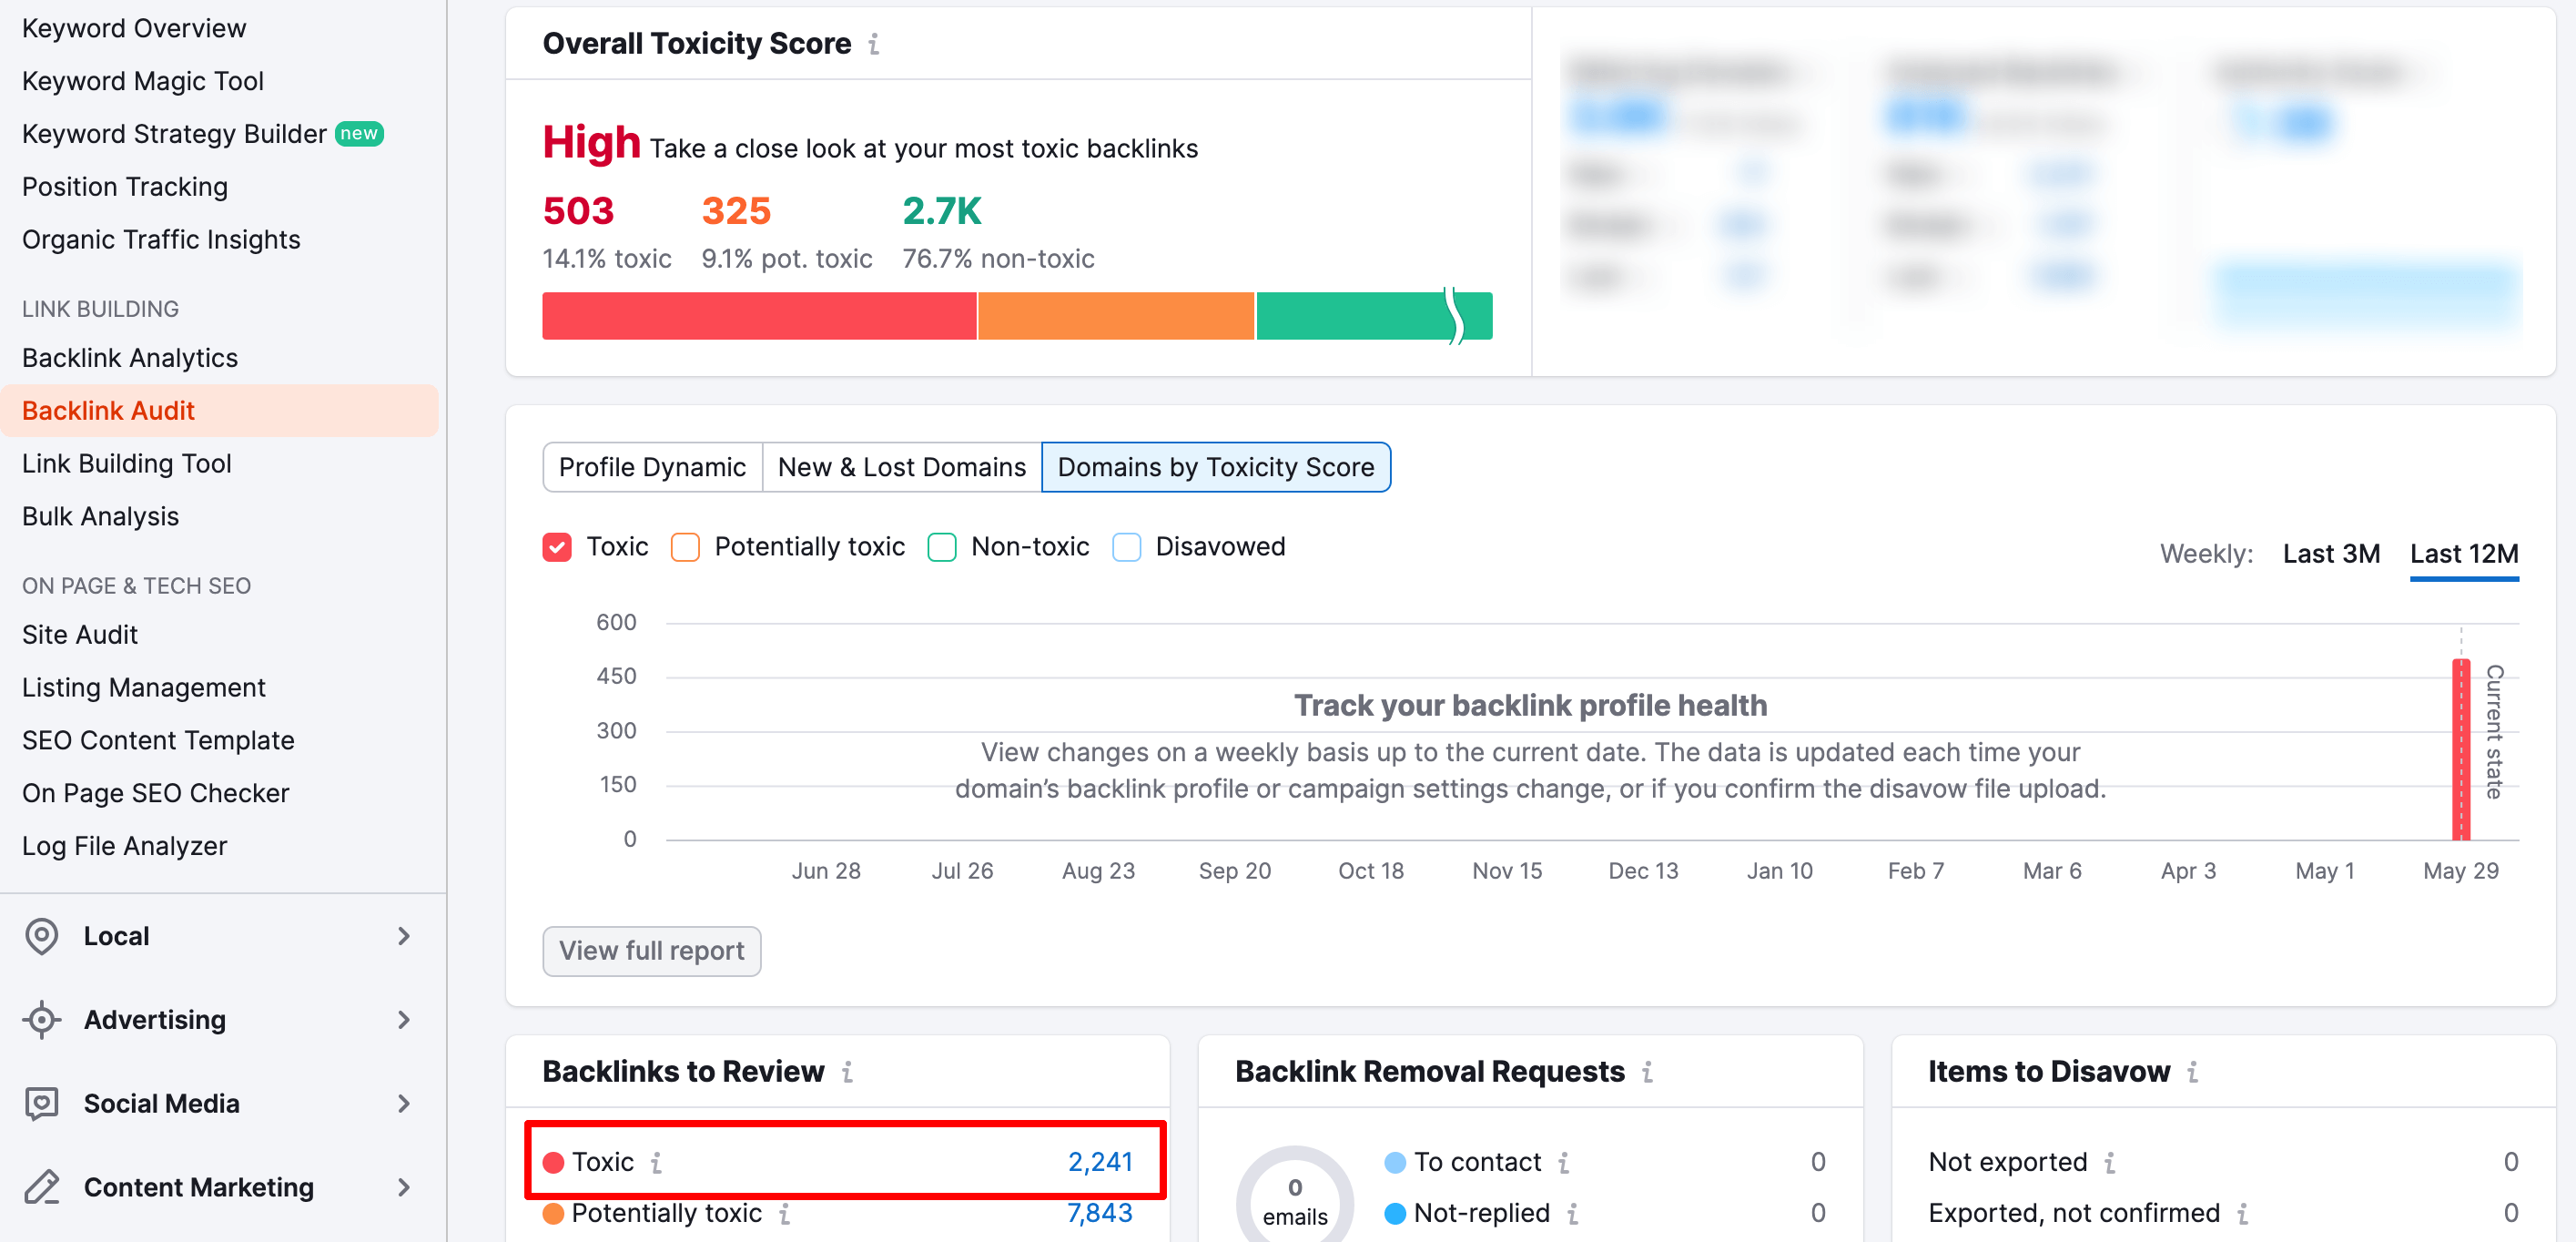The width and height of the screenshot is (2576, 1242).
Task: Click the Content Marketing pencil icon
Action: pyautogui.click(x=41, y=1187)
